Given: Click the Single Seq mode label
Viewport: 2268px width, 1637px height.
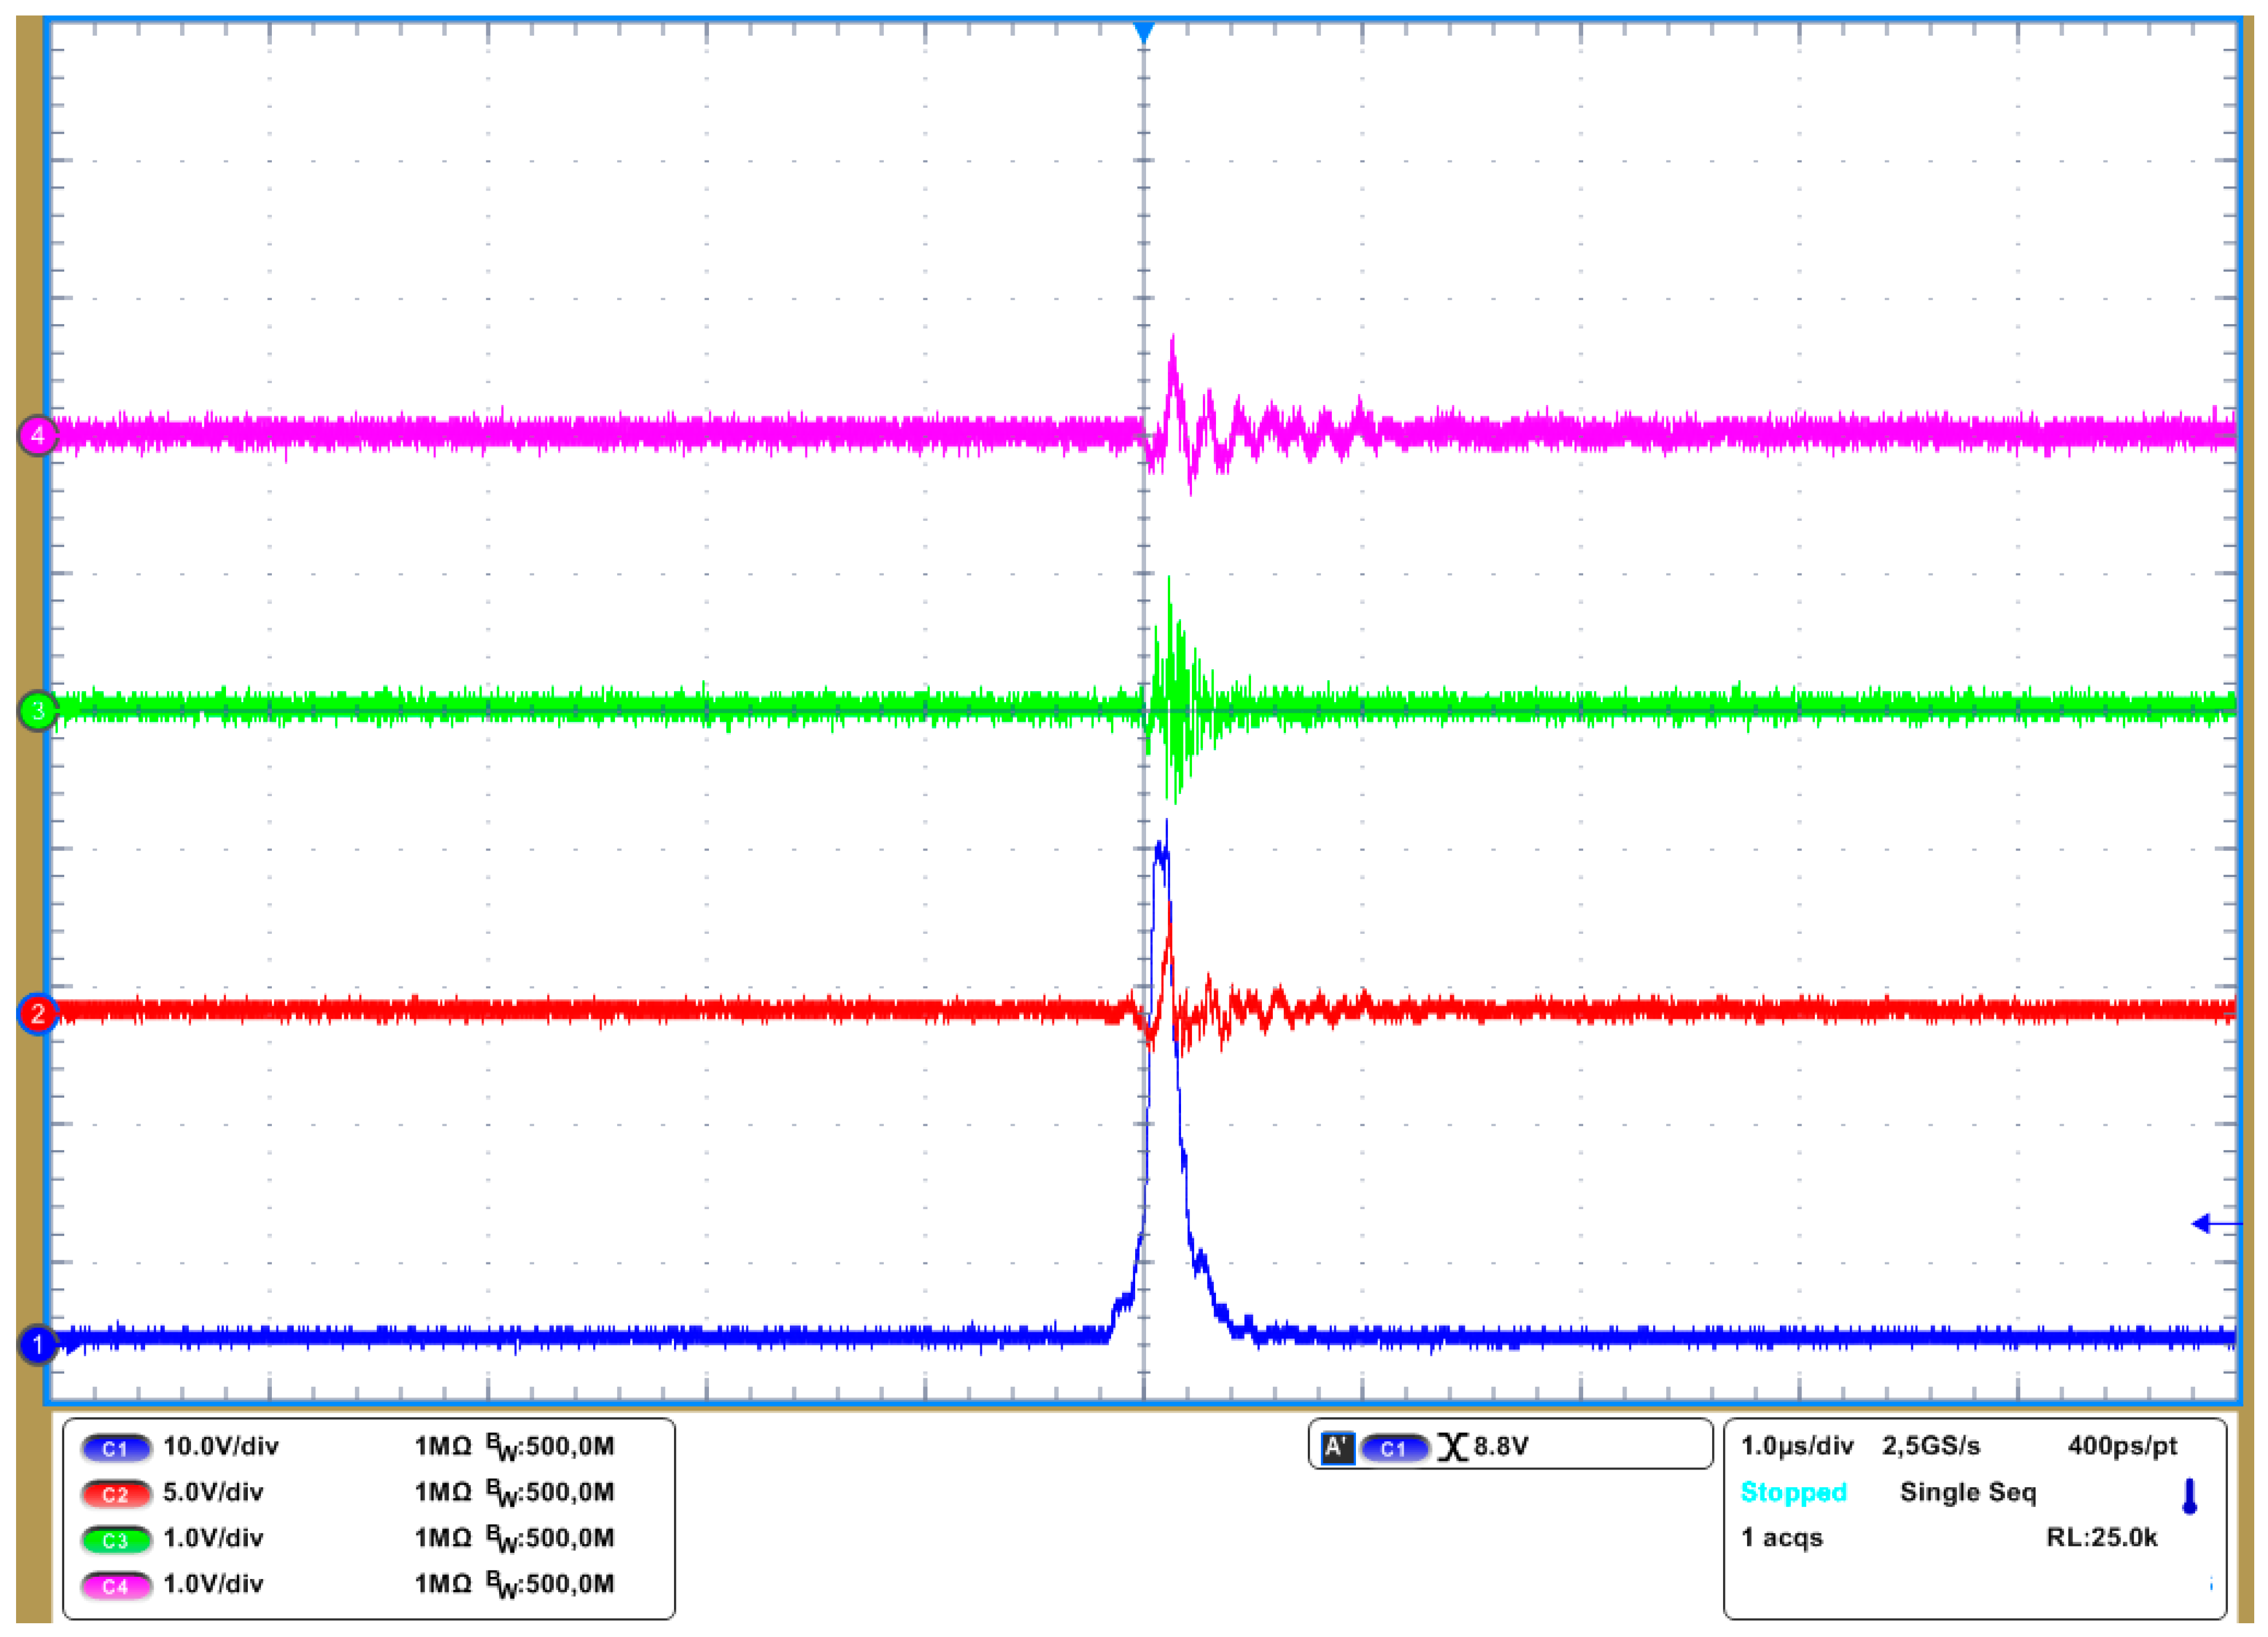Looking at the screenshot, I should tap(1967, 1492).
